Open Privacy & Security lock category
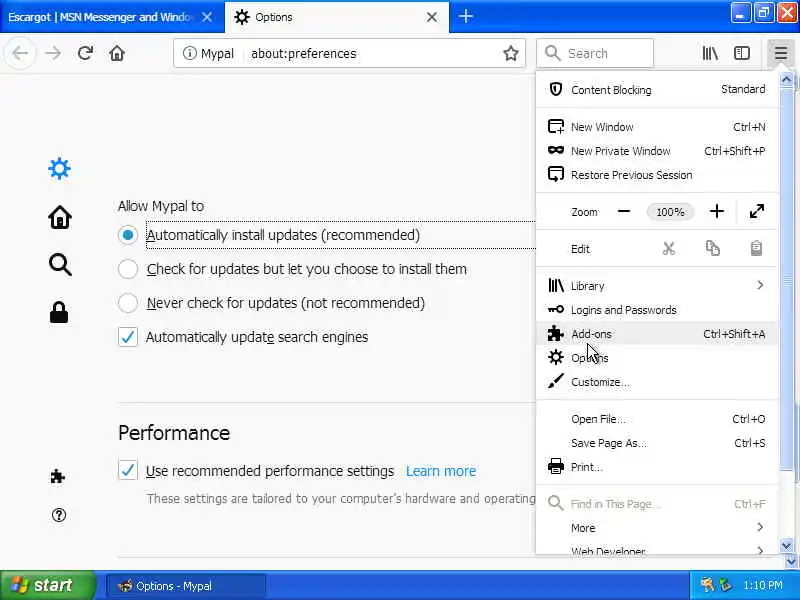 [59, 312]
